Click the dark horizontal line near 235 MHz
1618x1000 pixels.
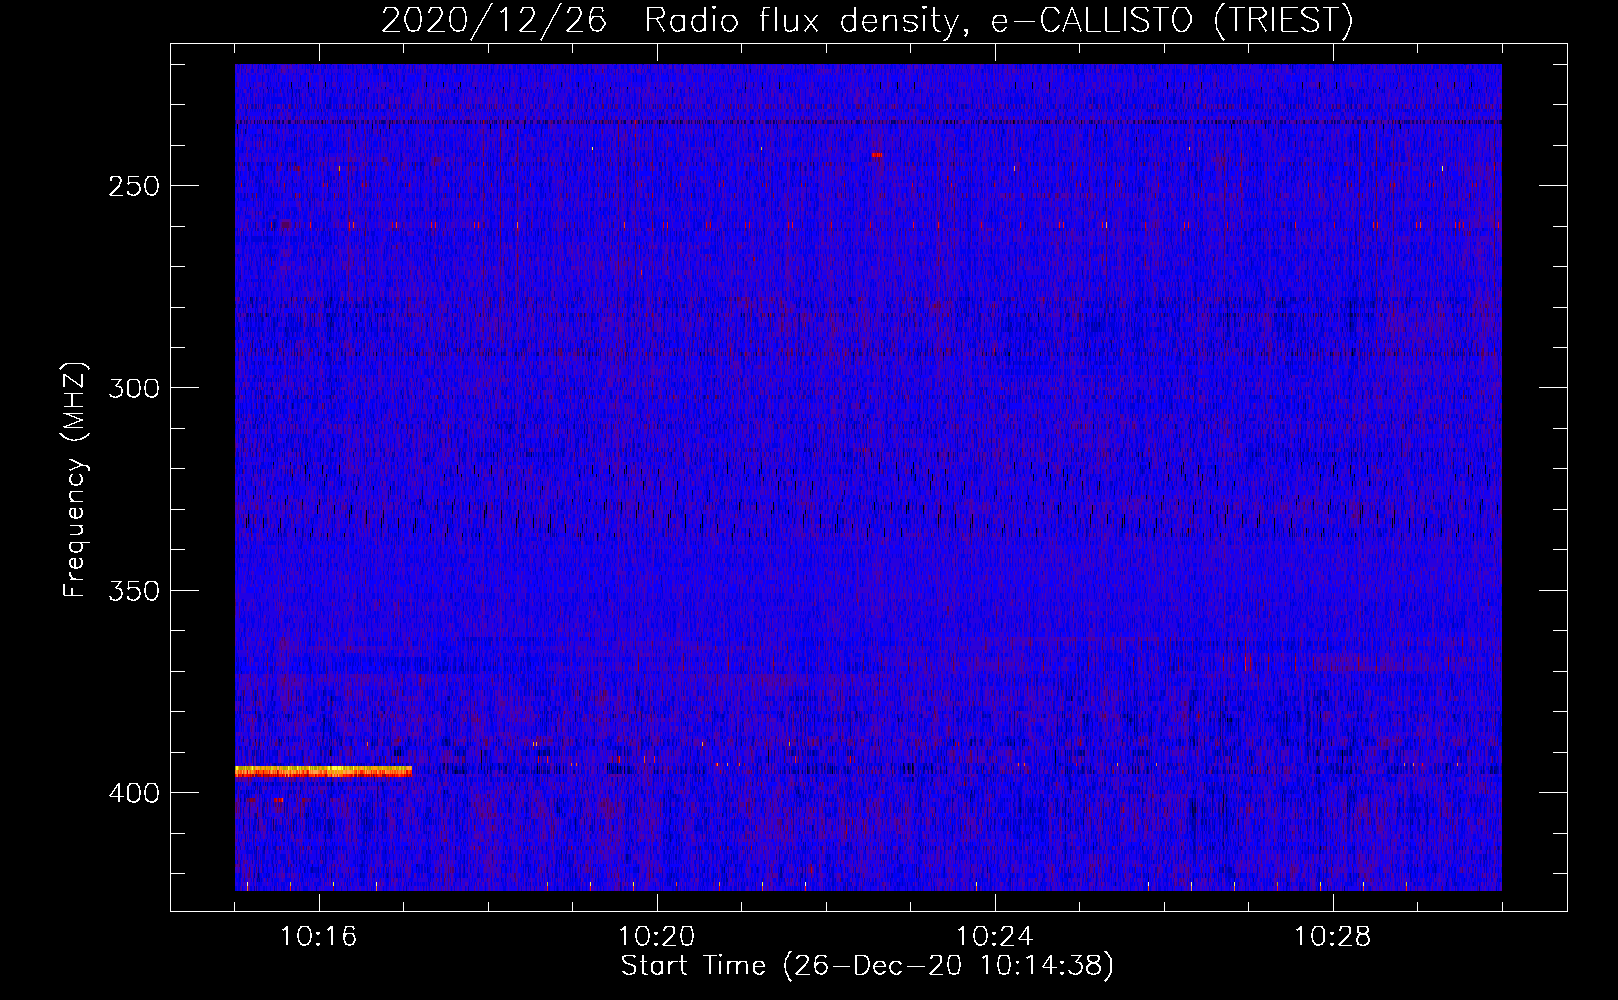868,122
